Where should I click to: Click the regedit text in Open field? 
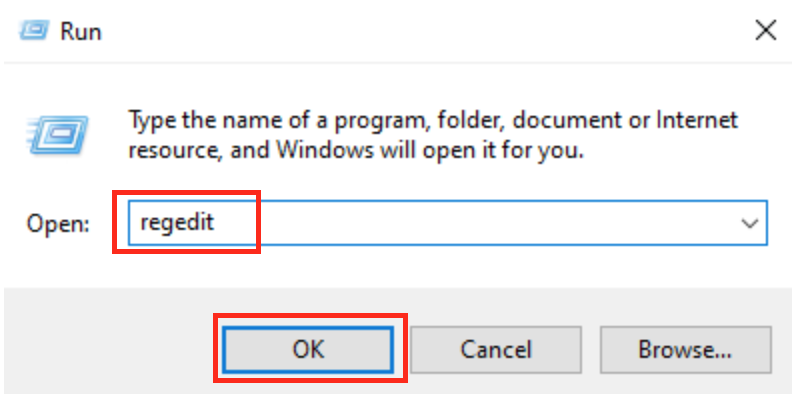[x=177, y=222]
